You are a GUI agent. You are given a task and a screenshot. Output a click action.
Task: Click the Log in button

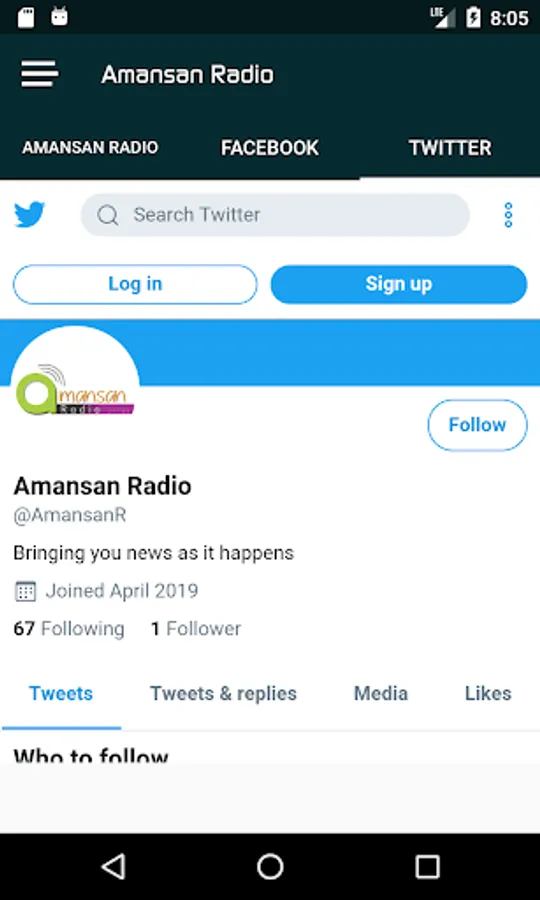(135, 284)
